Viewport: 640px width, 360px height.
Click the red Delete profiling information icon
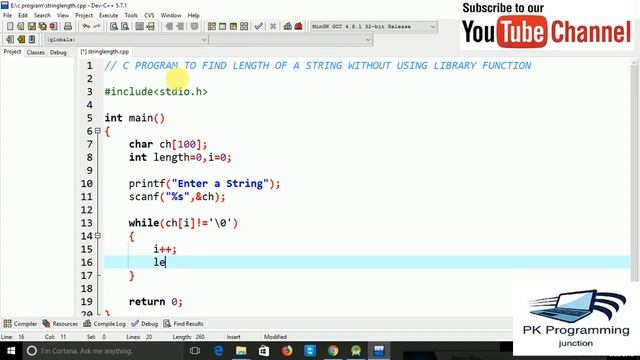tap(299, 27)
